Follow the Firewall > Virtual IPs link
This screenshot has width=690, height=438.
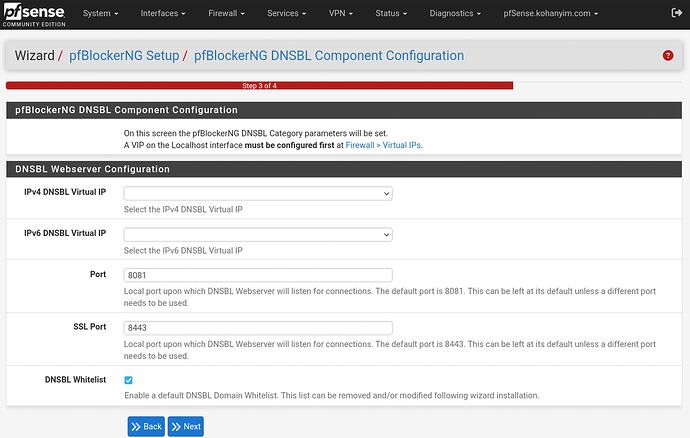point(383,145)
